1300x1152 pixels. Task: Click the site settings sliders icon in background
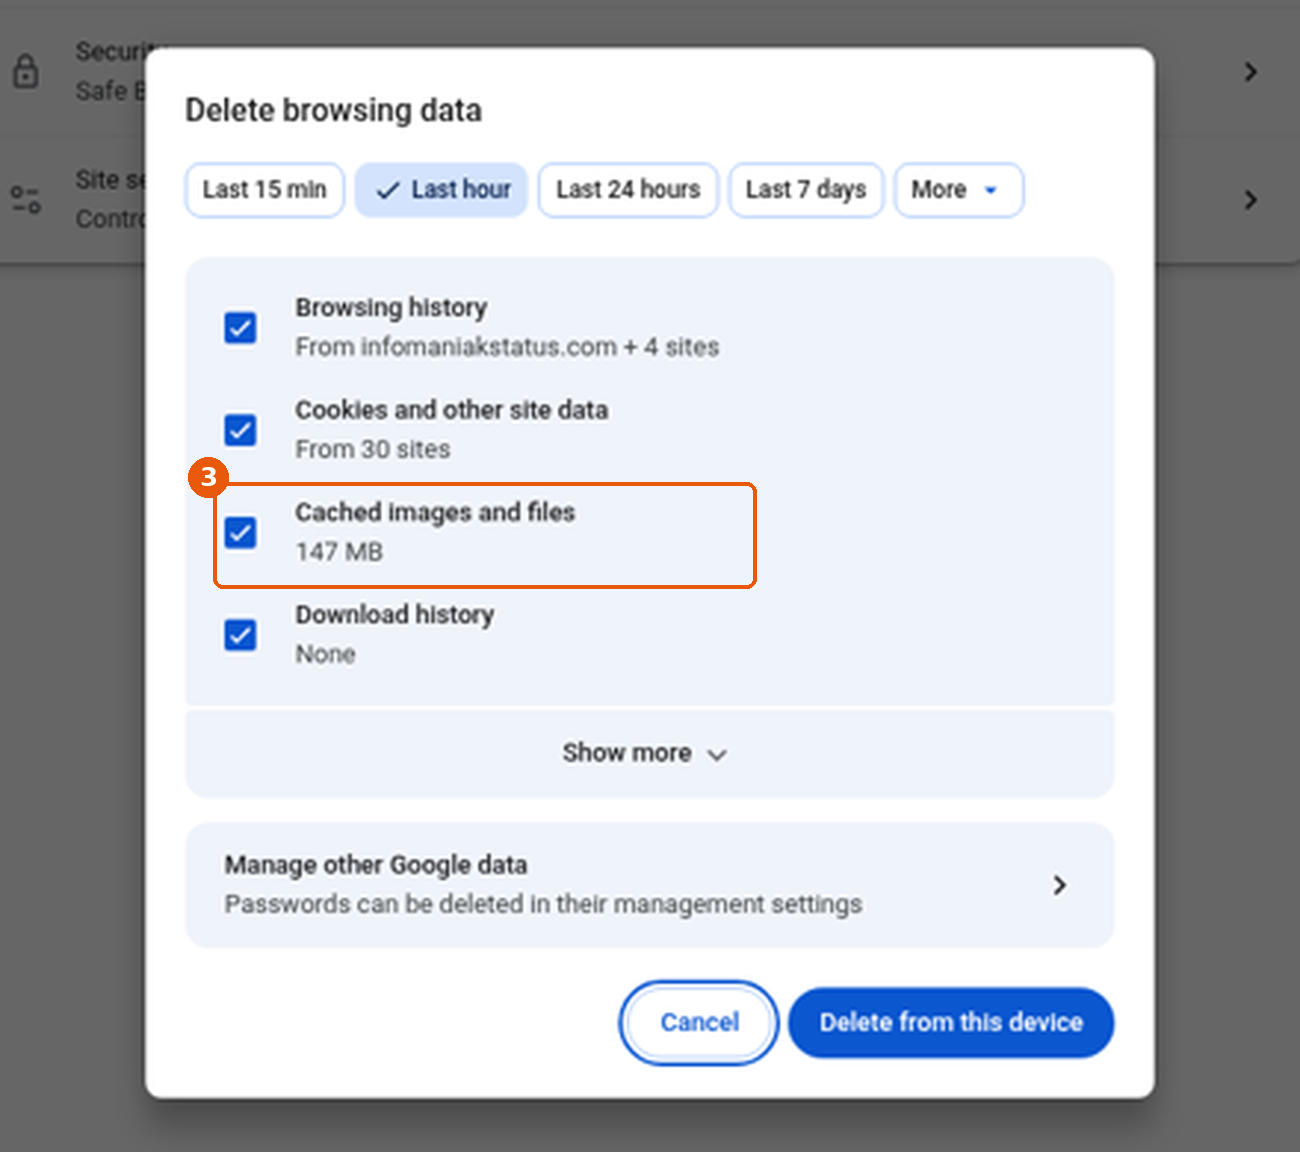26,200
